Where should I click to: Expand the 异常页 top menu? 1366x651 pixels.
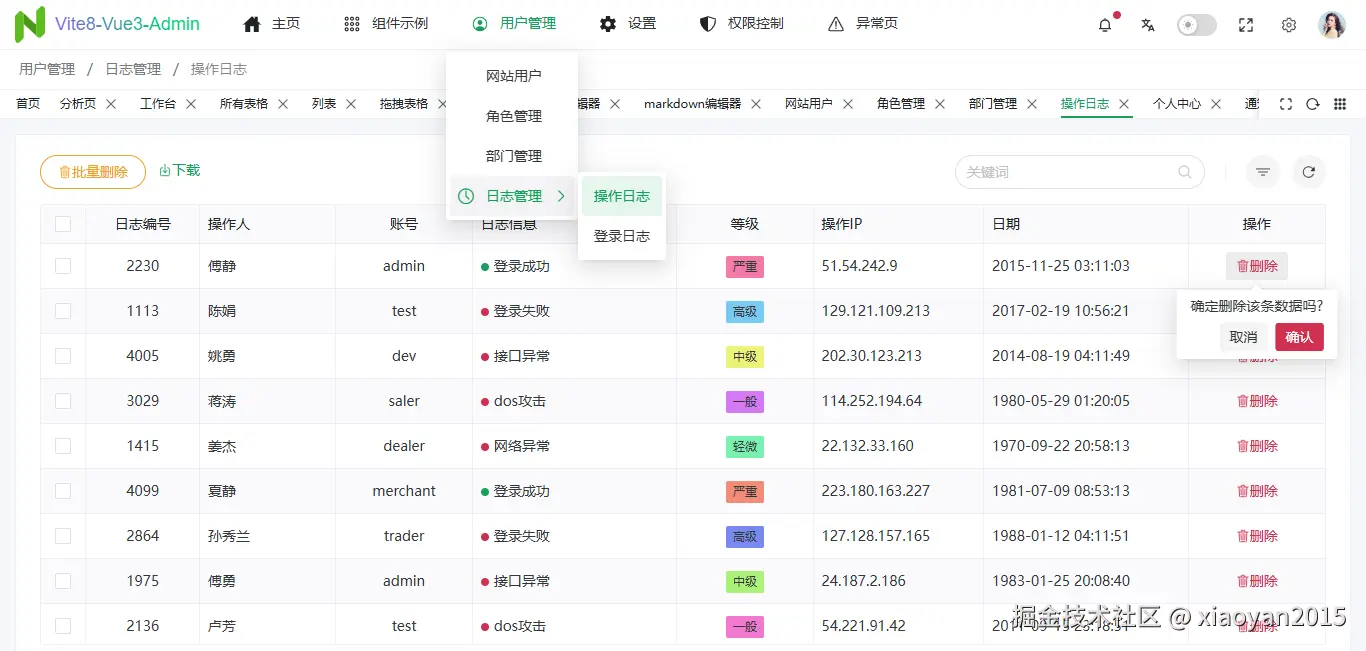click(863, 24)
